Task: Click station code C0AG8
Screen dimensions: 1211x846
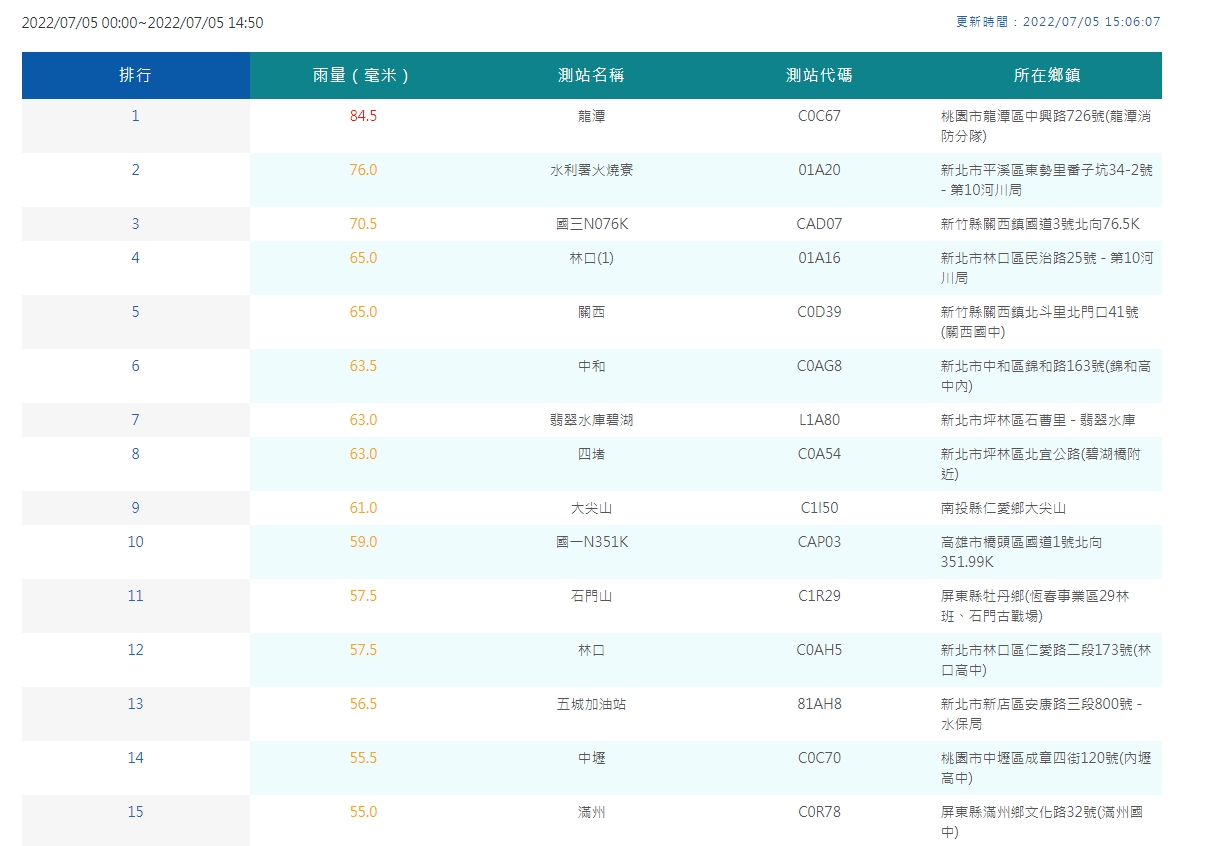Action: coord(819,366)
